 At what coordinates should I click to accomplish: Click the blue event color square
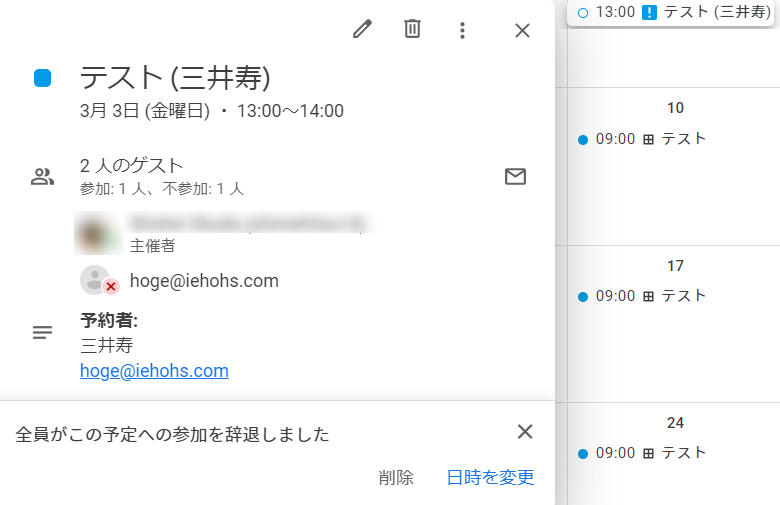pyautogui.click(x=42, y=78)
